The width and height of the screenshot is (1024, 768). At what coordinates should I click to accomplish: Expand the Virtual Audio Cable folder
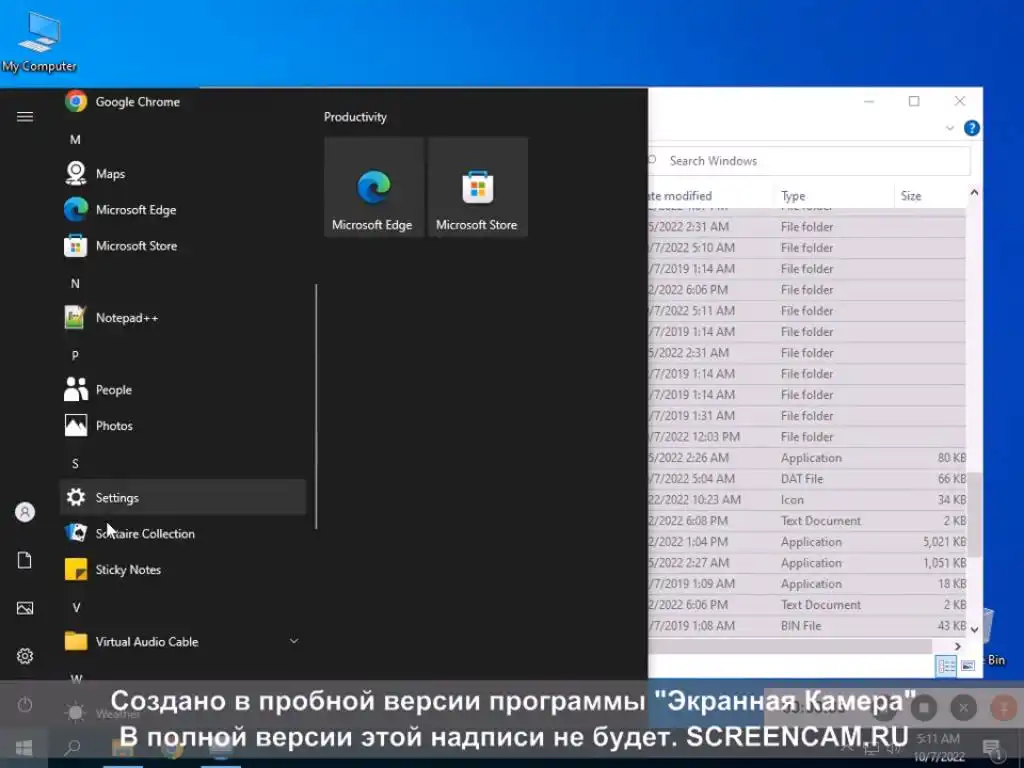[x=182, y=641]
